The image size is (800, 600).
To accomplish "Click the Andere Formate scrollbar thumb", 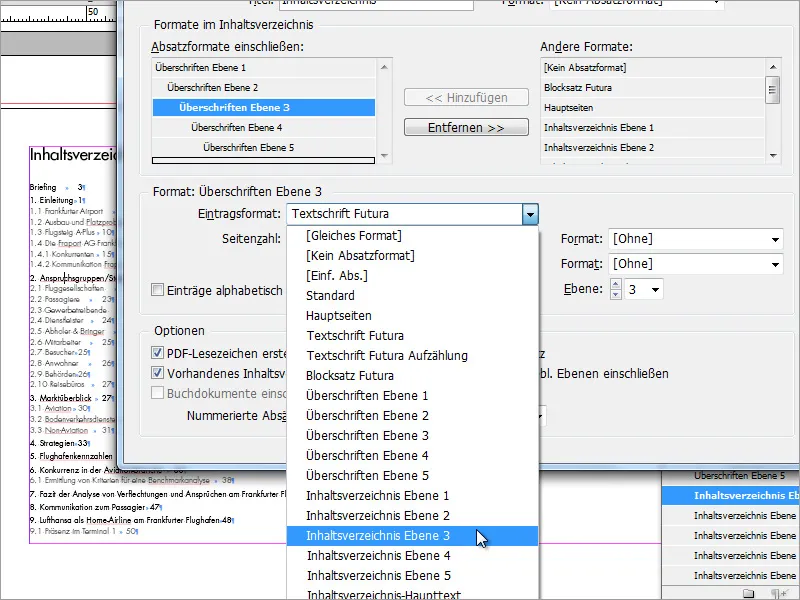I will pyautogui.click(x=772, y=90).
